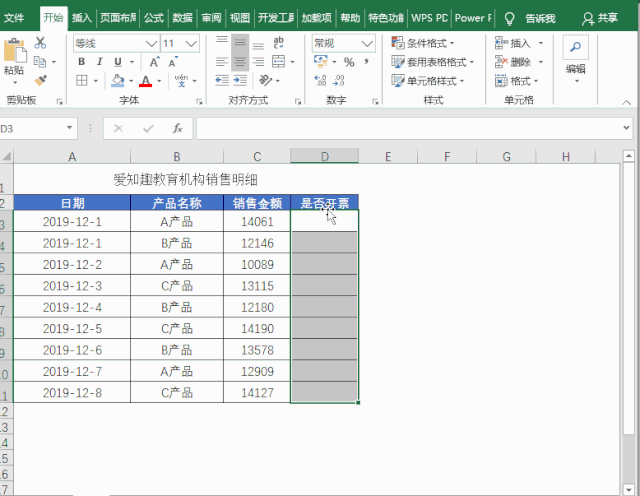Click the insert function fx icon

coord(178,129)
